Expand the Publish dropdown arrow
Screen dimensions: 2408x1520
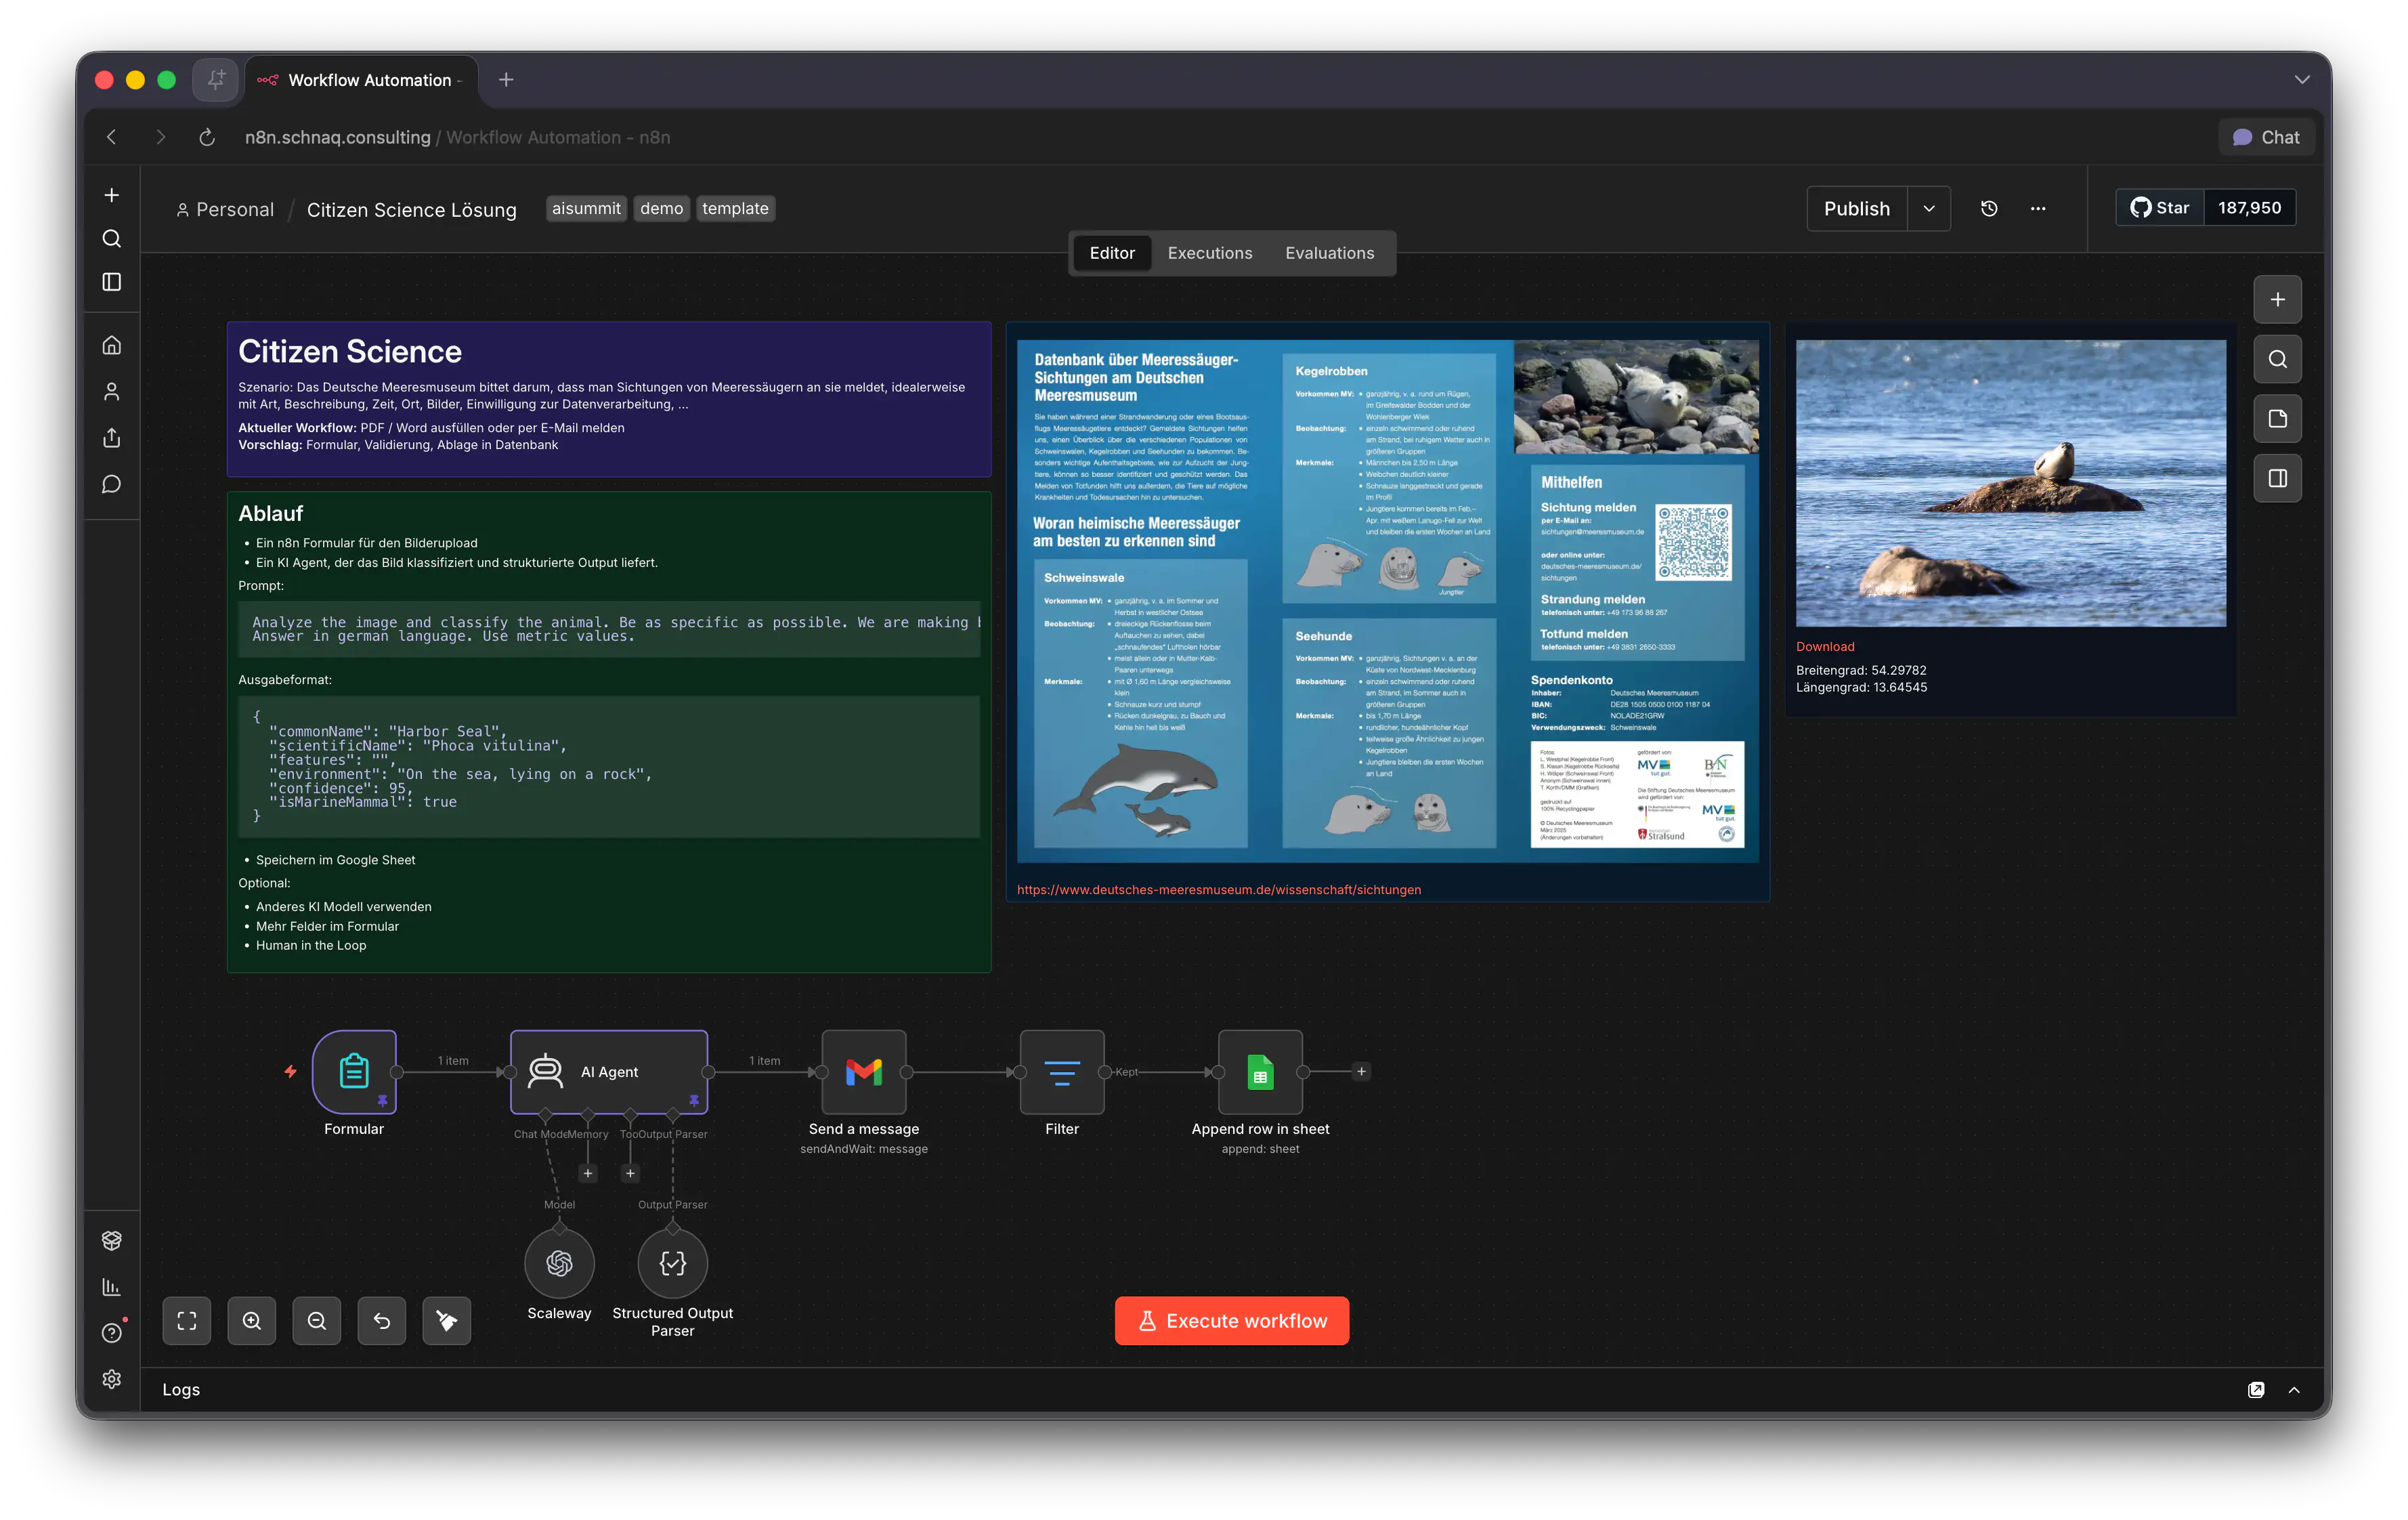1929,208
